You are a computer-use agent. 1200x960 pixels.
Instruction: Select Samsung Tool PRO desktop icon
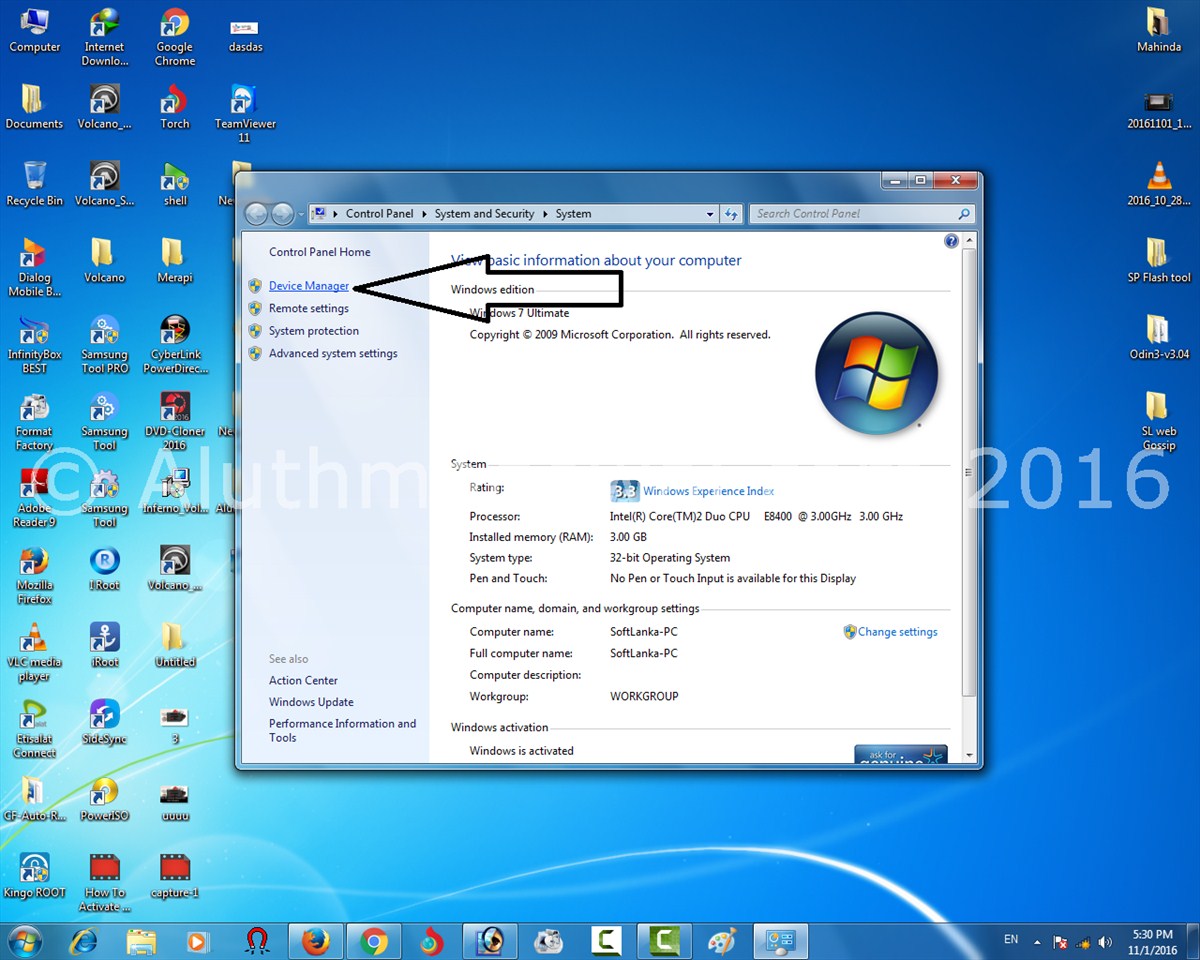click(x=105, y=345)
